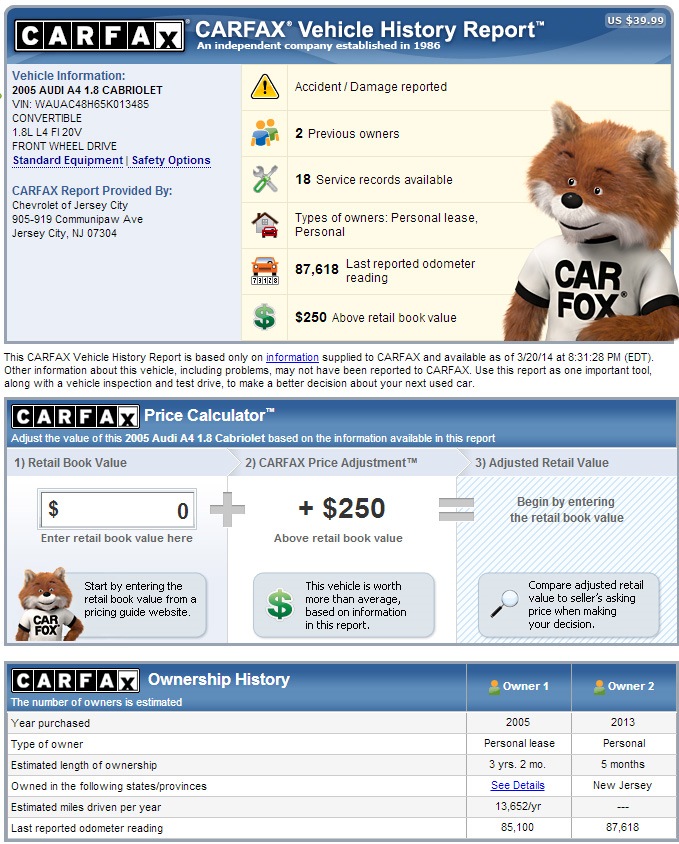Screen dimensions: 679x844
Task: Click the CARFAX logo in Ownership History header
Action: (x=75, y=681)
